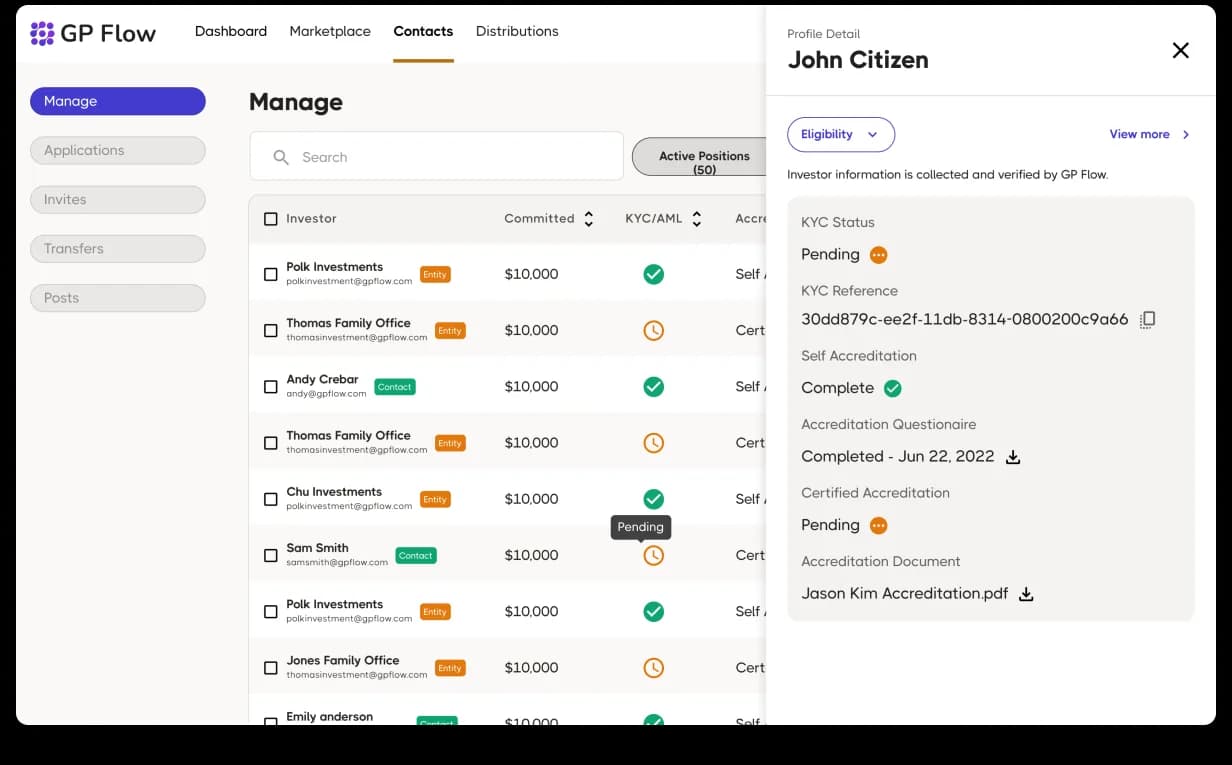Viewport: 1232px width, 765px height.
Task: Click the Active Positions (50) filter button
Action: [700, 157]
